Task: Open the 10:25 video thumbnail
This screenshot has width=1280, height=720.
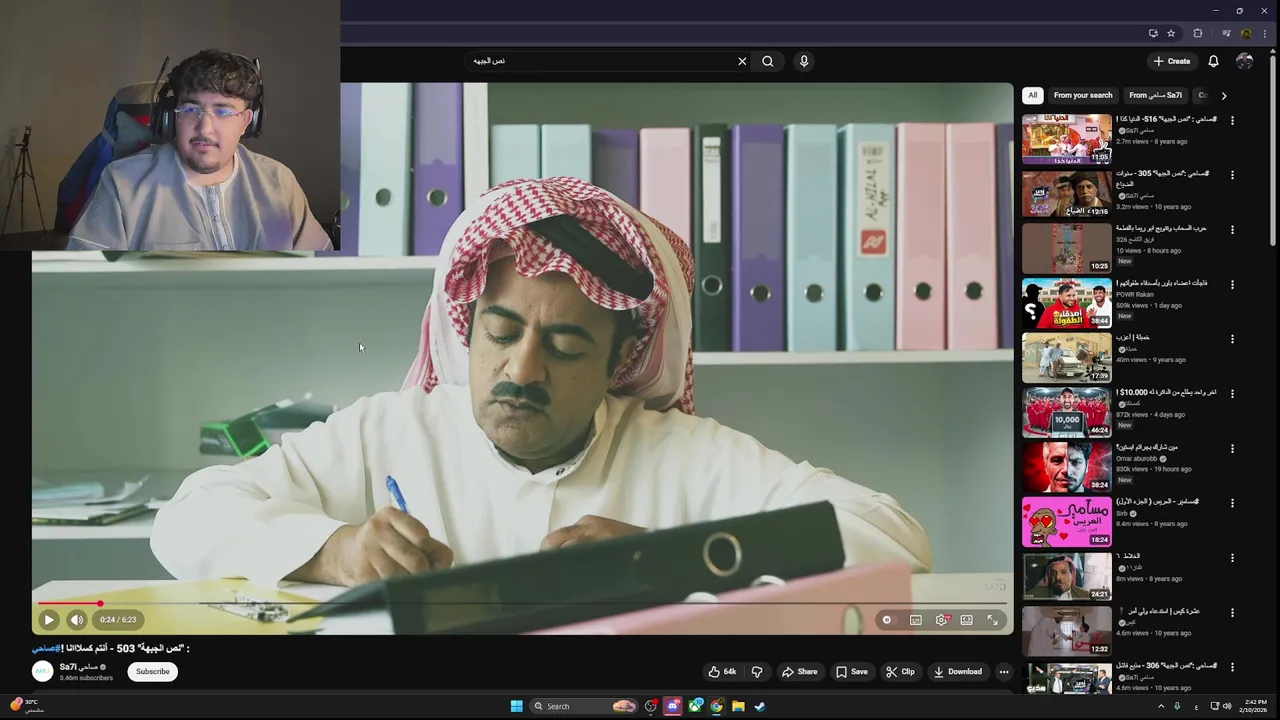Action: point(1066,248)
